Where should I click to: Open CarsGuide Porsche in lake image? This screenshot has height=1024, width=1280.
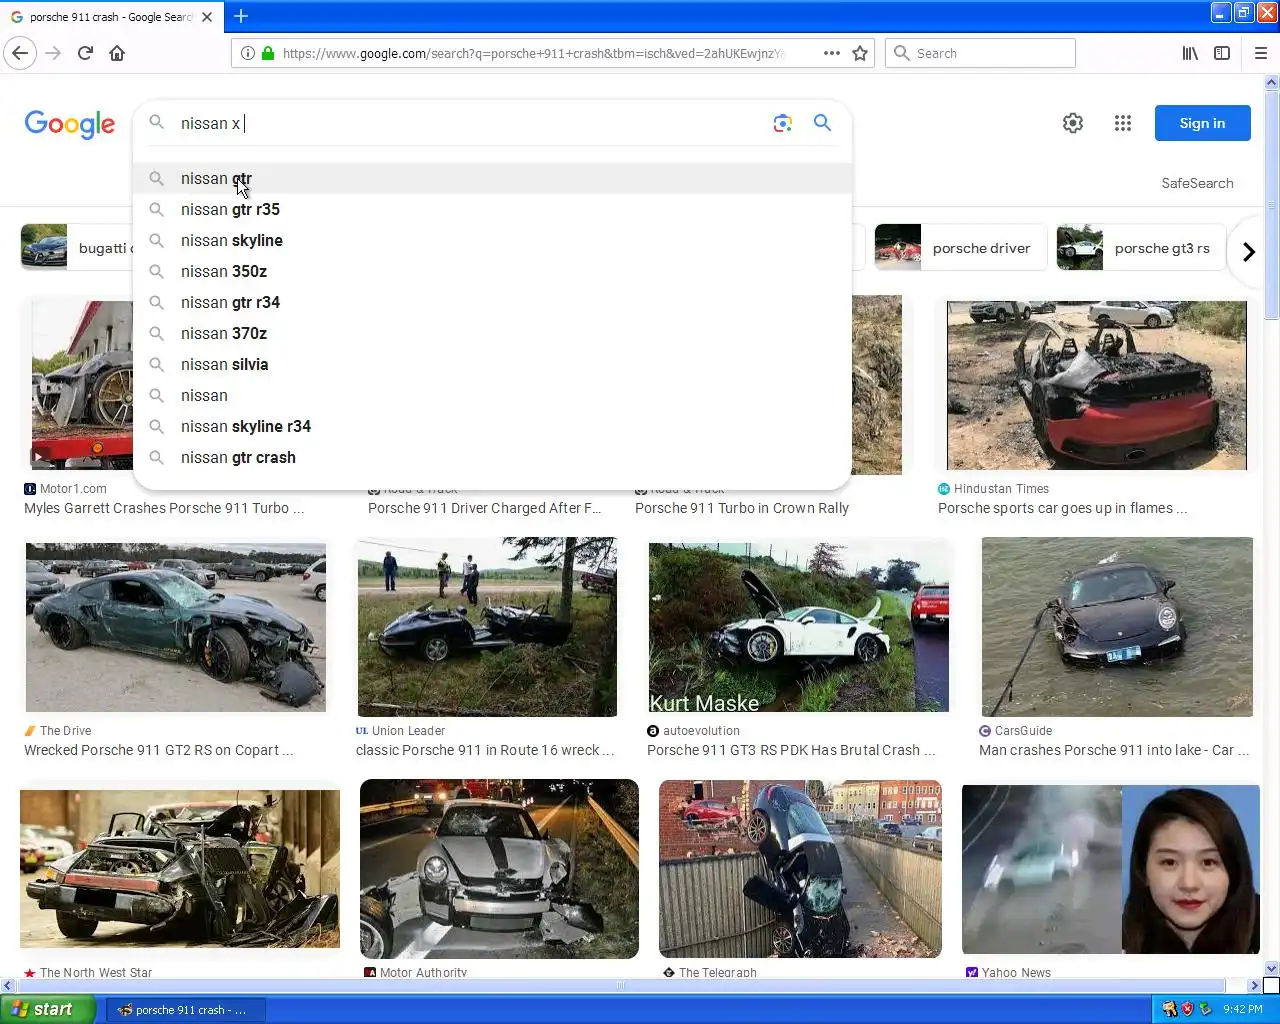[x=1117, y=627]
